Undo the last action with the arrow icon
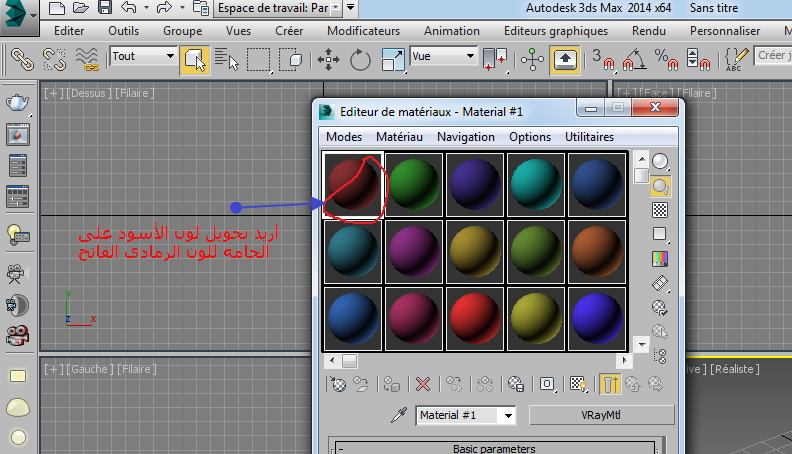This screenshot has height=454, width=792. pyautogui.click(x=129, y=8)
